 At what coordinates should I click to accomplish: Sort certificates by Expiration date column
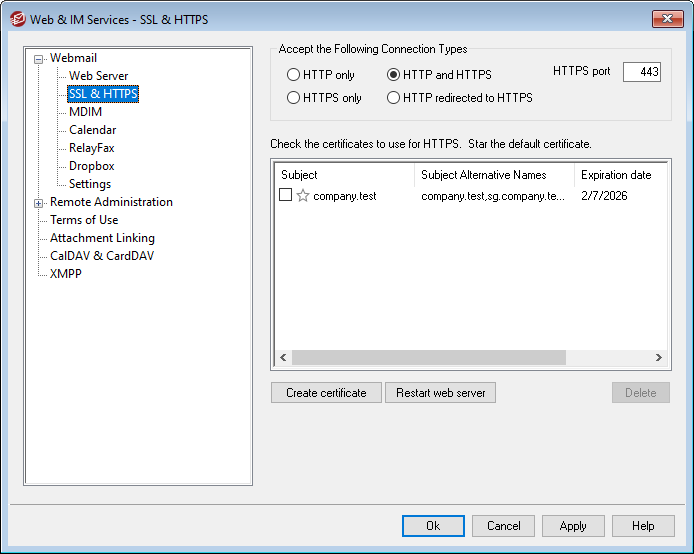point(616,175)
